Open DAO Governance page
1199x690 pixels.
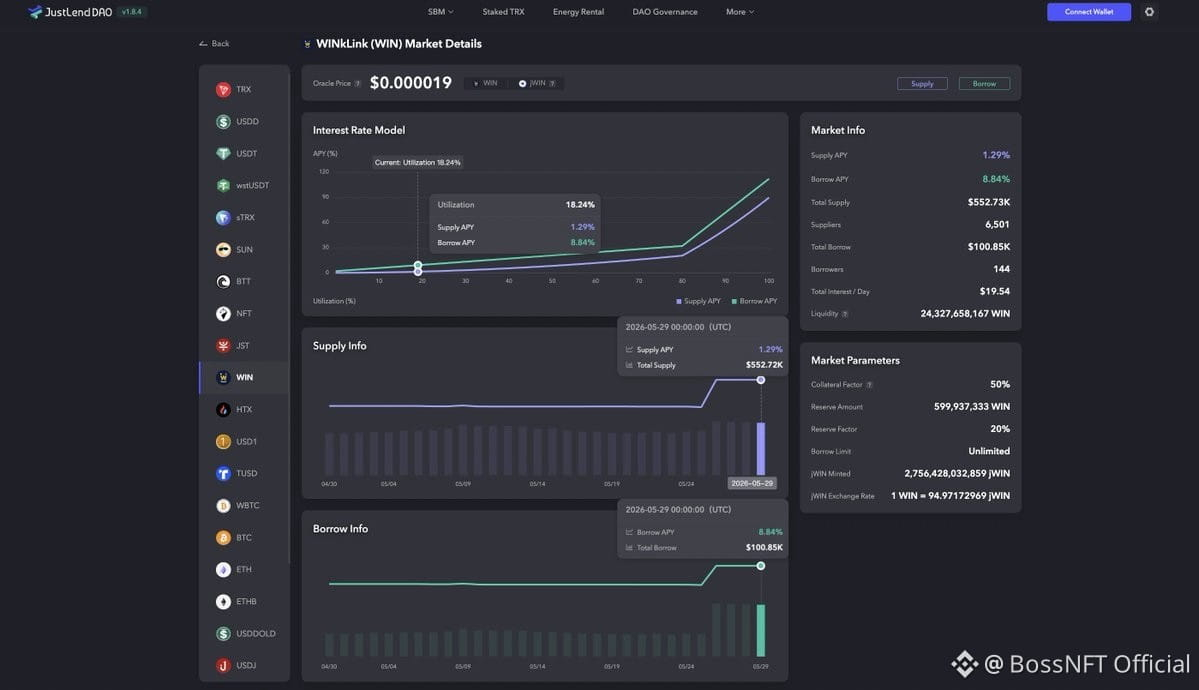(664, 11)
